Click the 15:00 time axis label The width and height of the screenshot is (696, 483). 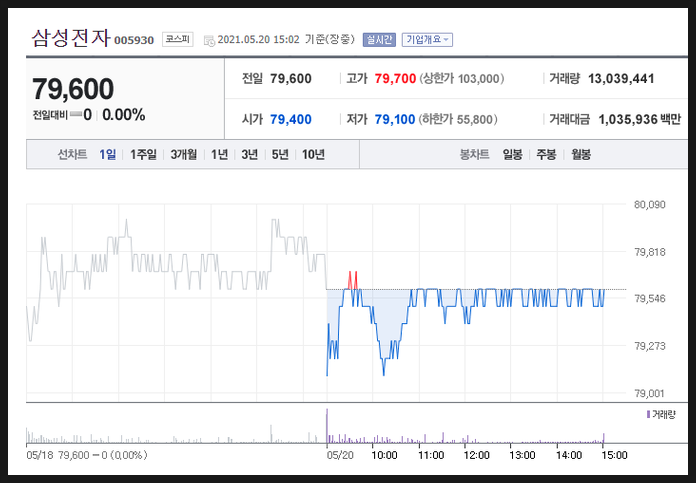(614, 455)
